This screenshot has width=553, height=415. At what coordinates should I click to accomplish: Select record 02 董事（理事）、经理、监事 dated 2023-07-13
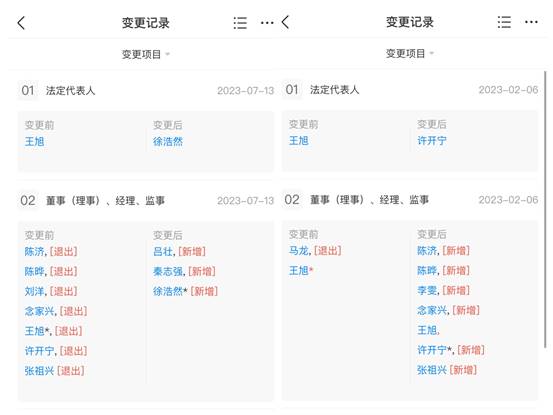coord(146,201)
